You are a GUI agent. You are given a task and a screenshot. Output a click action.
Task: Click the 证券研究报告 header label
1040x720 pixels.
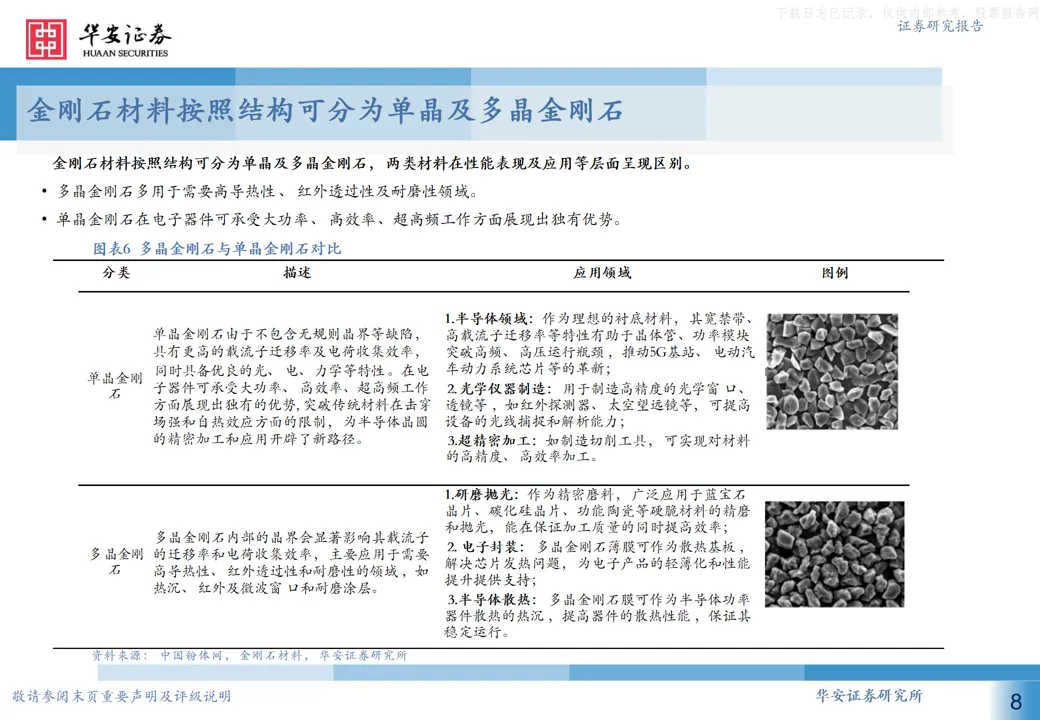coord(940,26)
